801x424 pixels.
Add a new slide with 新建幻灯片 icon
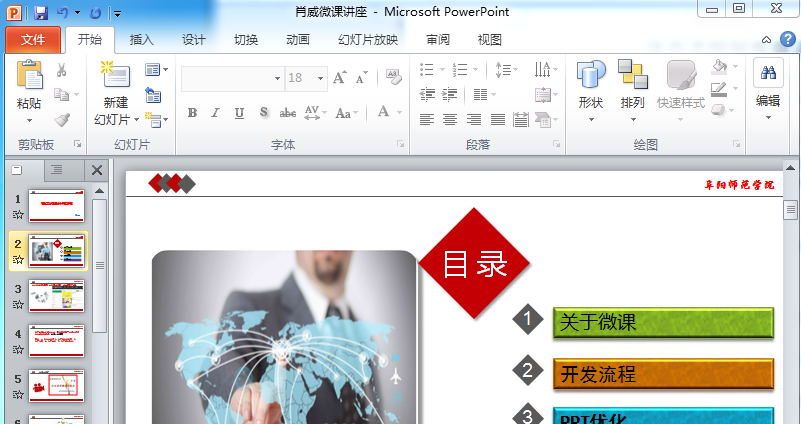(x=116, y=76)
